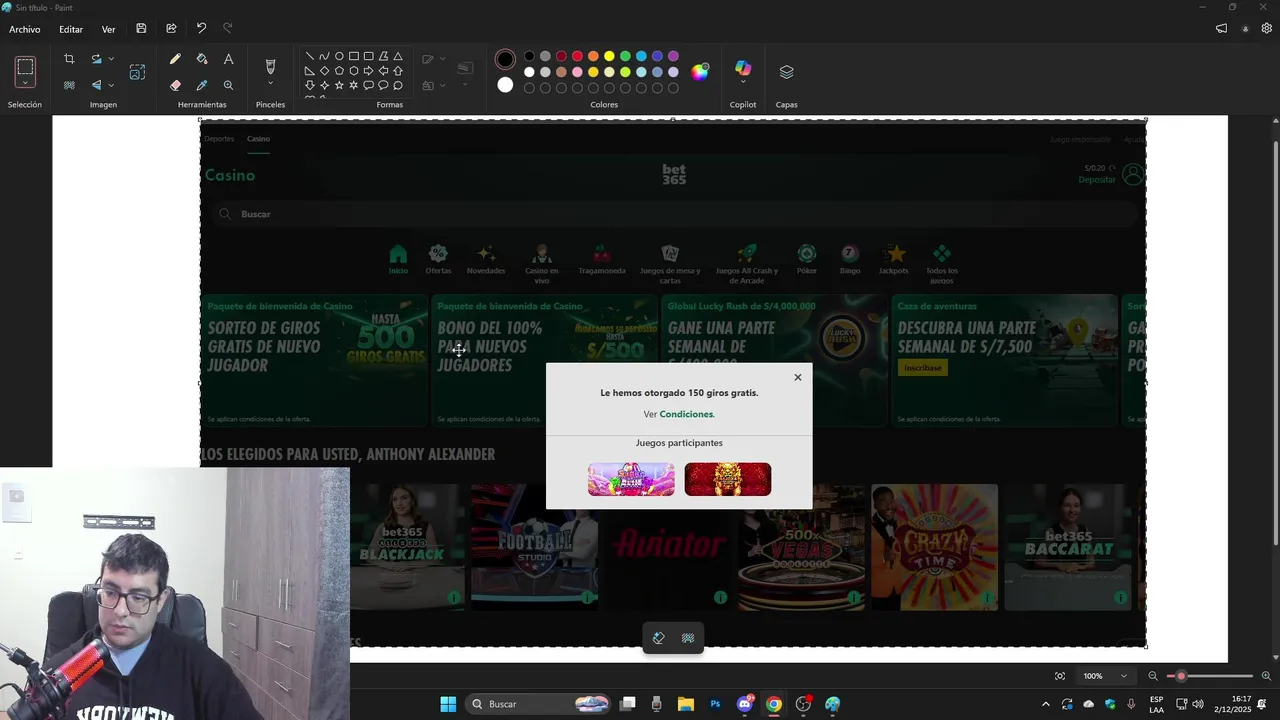Select the Text tool

click(228, 59)
